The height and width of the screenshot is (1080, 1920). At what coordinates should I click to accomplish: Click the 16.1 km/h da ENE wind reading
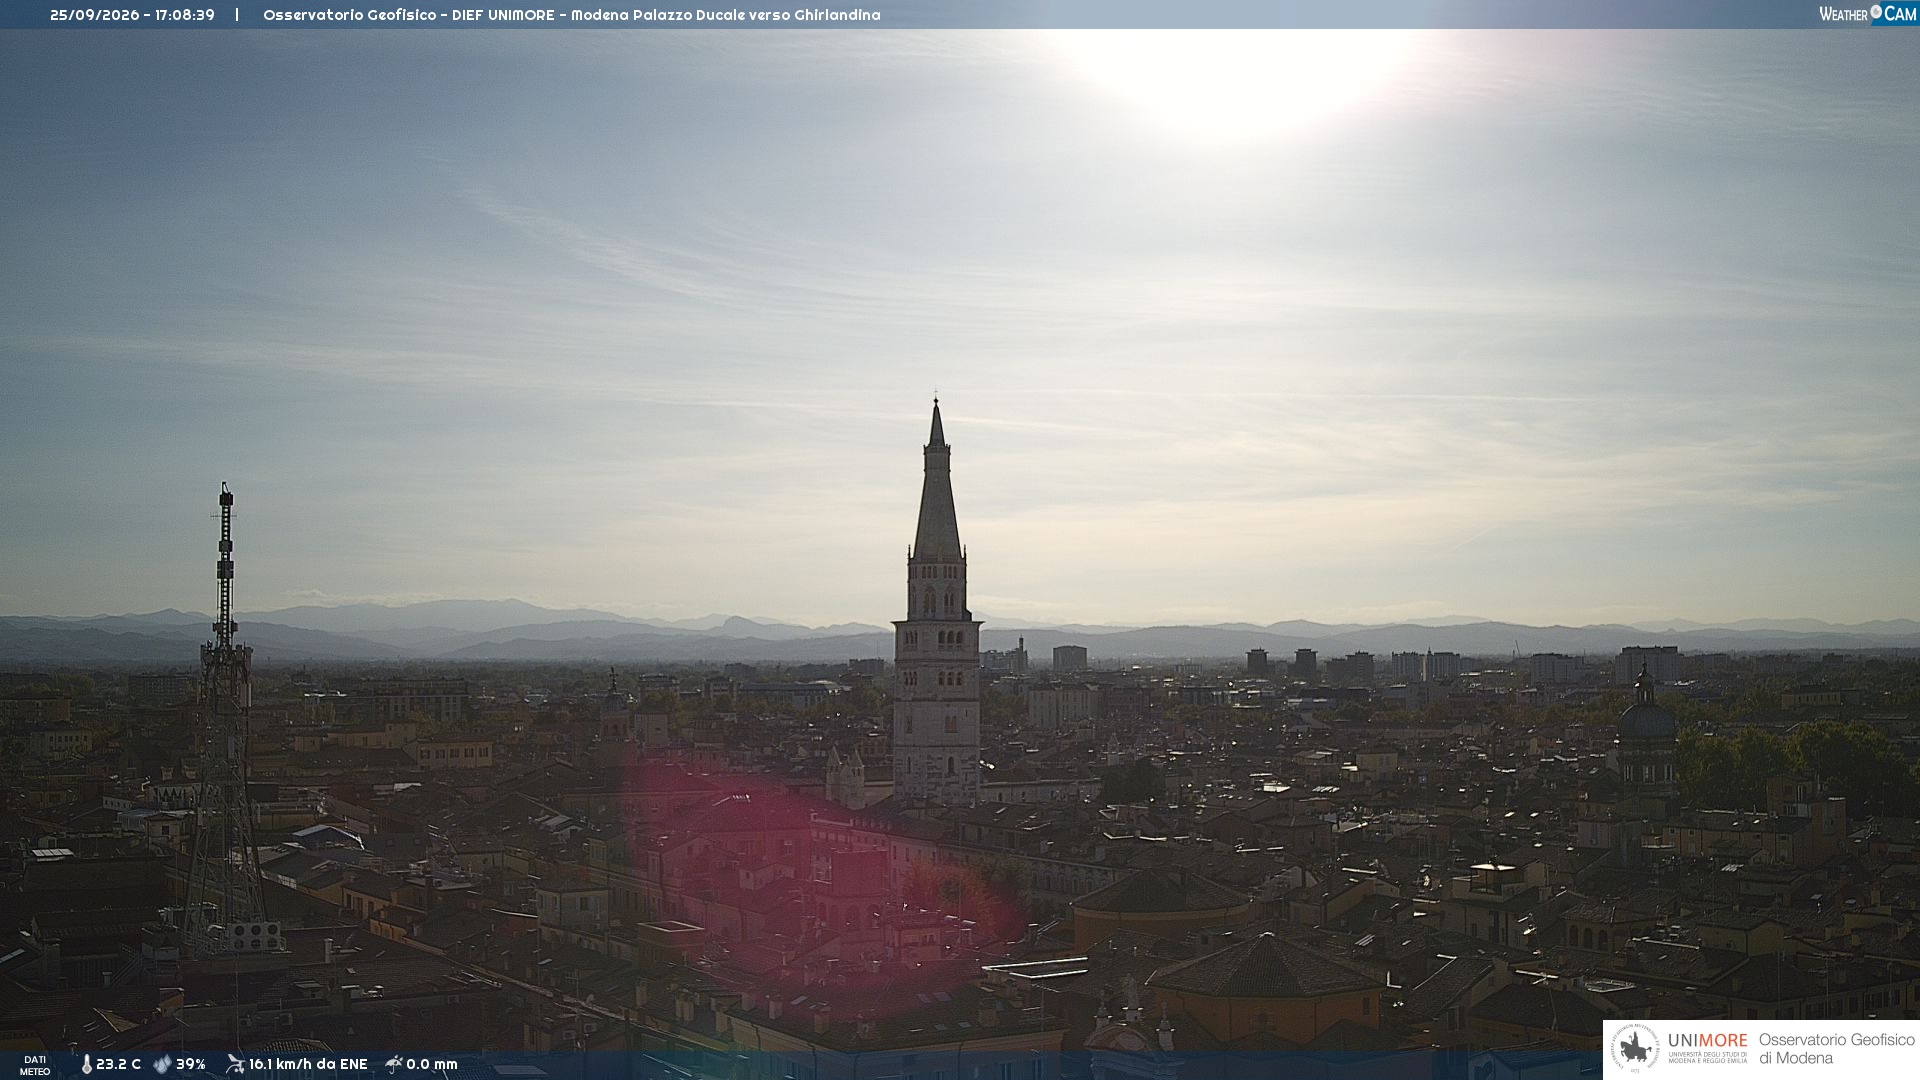pyautogui.click(x=308, y=1064)
